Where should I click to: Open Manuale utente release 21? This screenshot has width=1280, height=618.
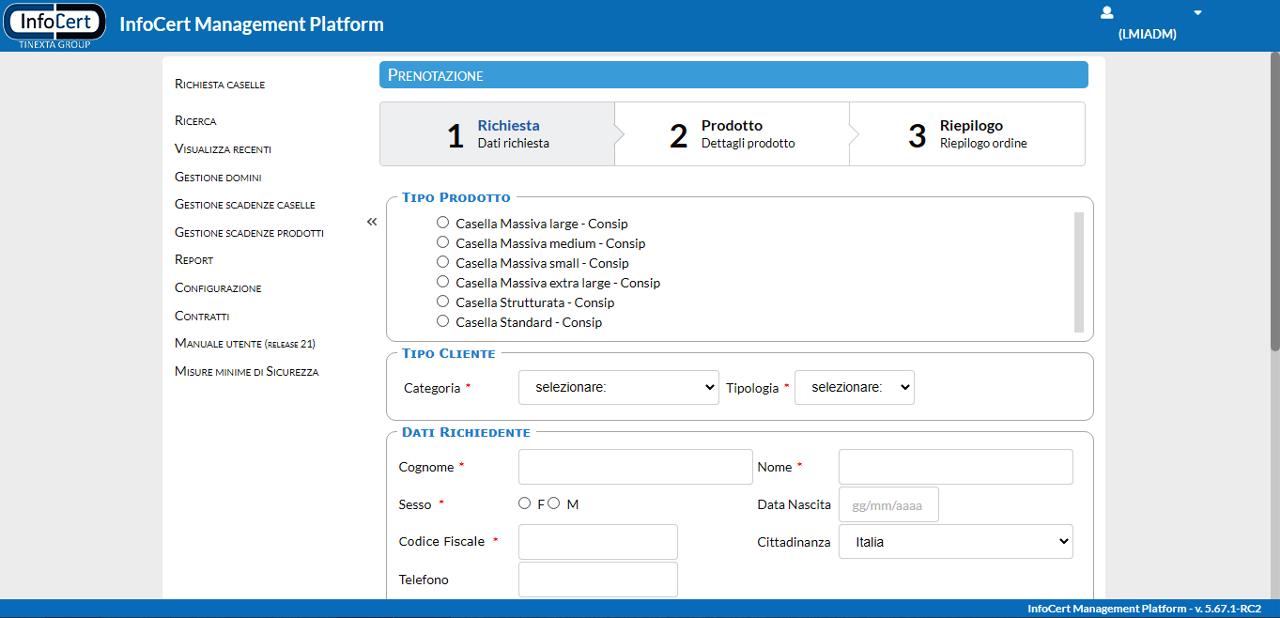(245, 344)
